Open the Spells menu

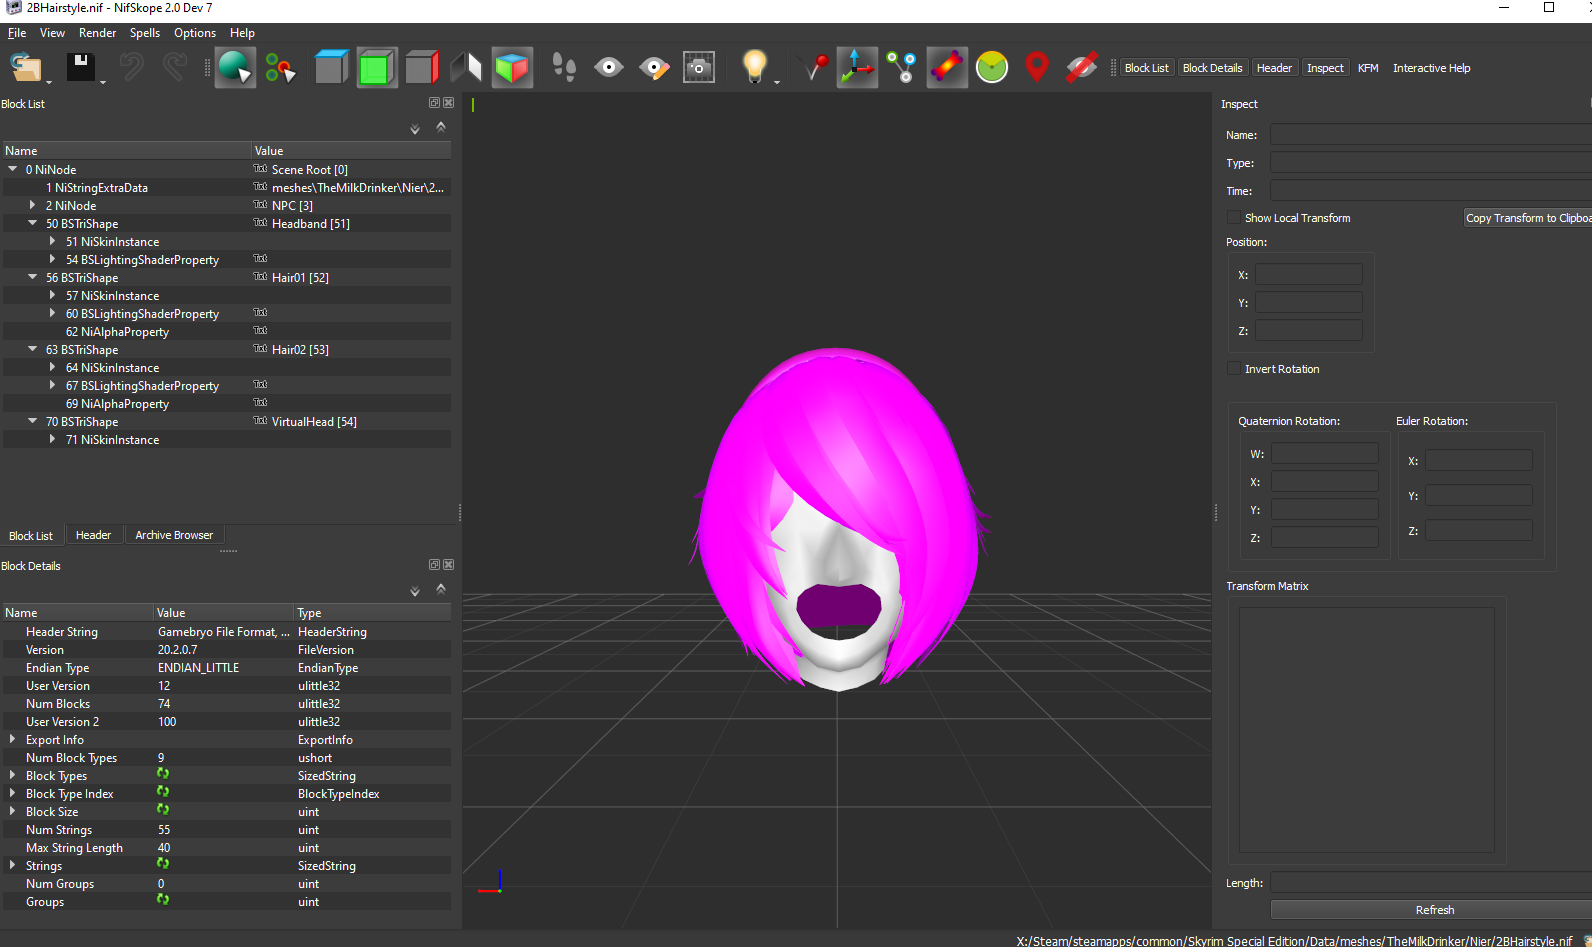pos(145,33)
